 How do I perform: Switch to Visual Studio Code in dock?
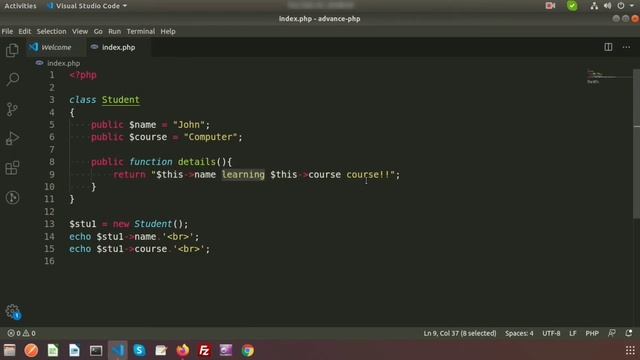118,350
